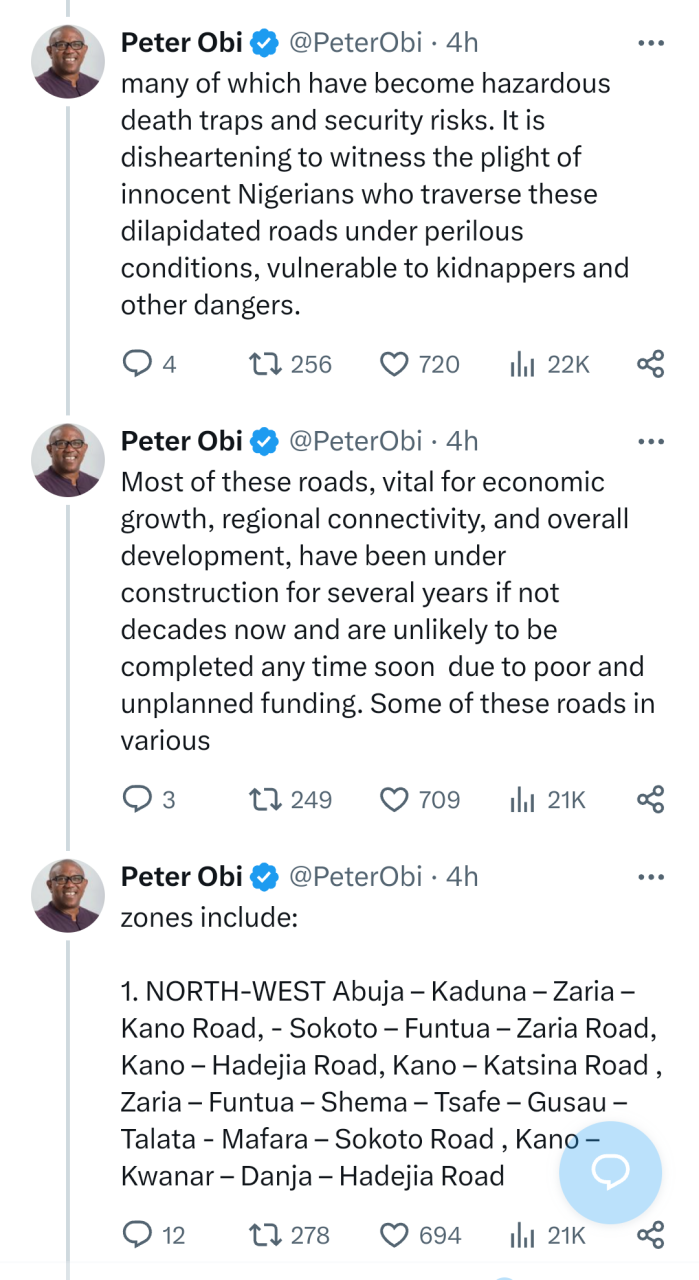Expand the more options menu on second tweet
699x1280 pixels.
(x=650, y=440)
